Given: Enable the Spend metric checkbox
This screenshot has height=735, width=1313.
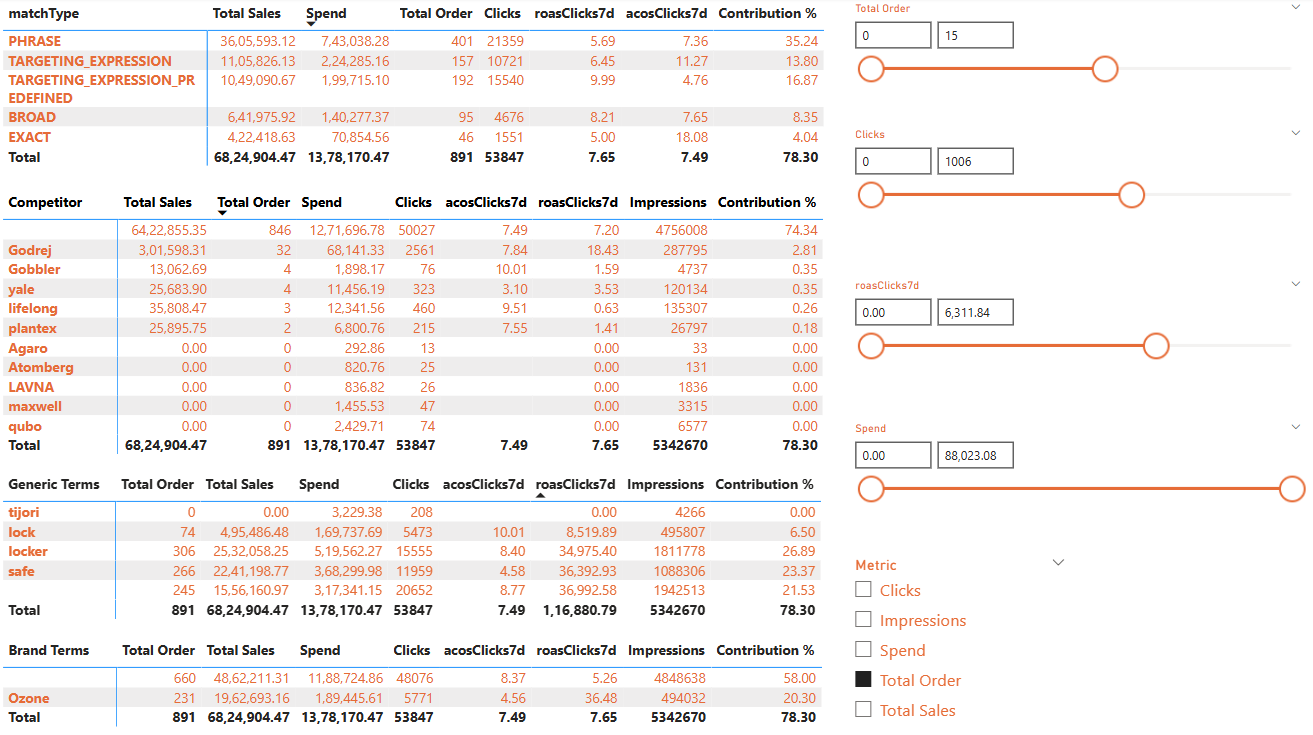Looking at the screenshot, I should (x=863, y=649).
